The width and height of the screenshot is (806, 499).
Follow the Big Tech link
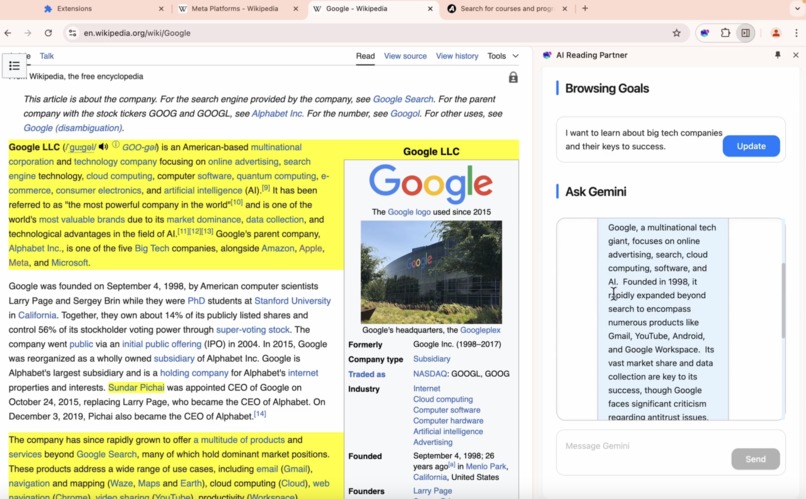click(x=152, y=248)
